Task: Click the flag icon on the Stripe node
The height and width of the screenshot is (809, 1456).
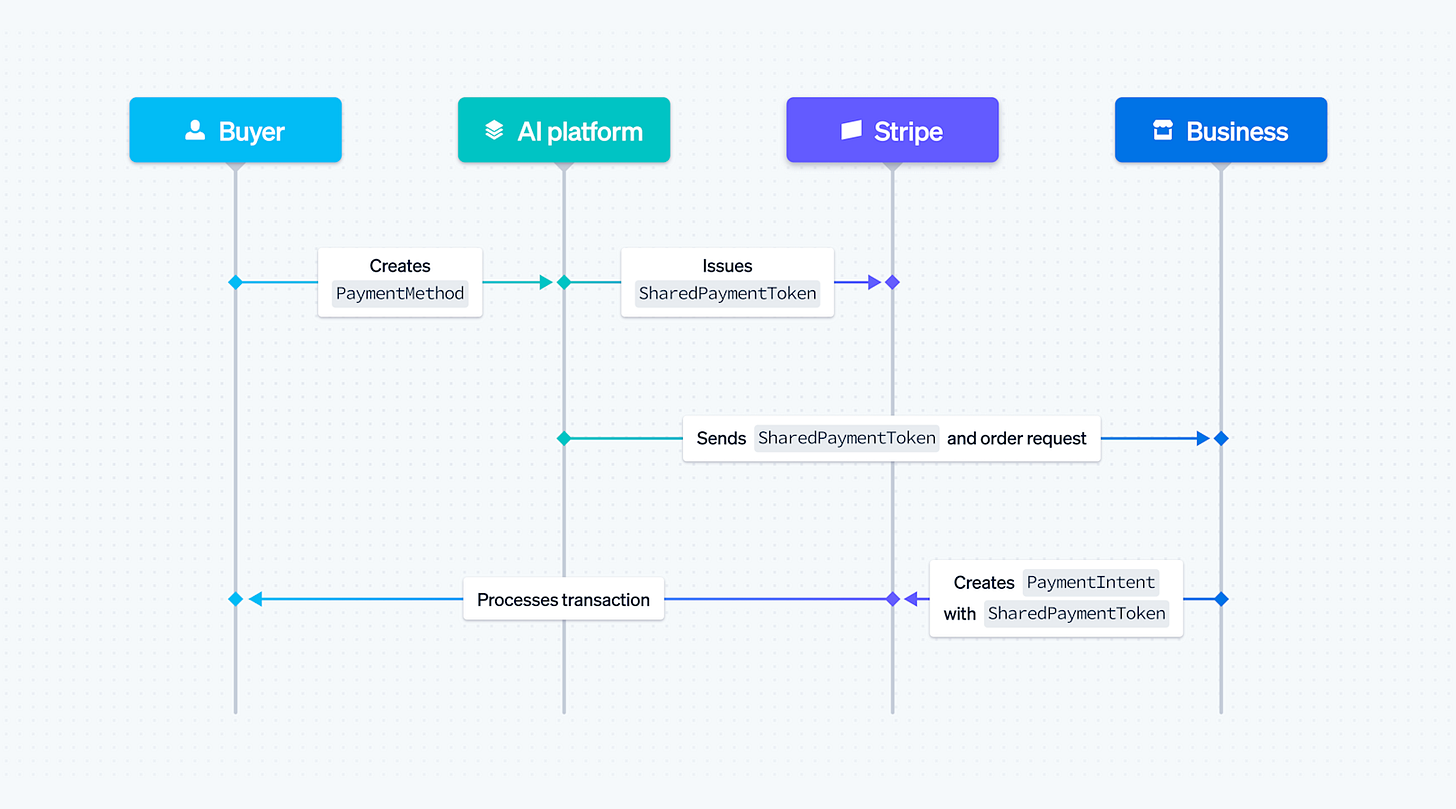Action: coord(851,129)
